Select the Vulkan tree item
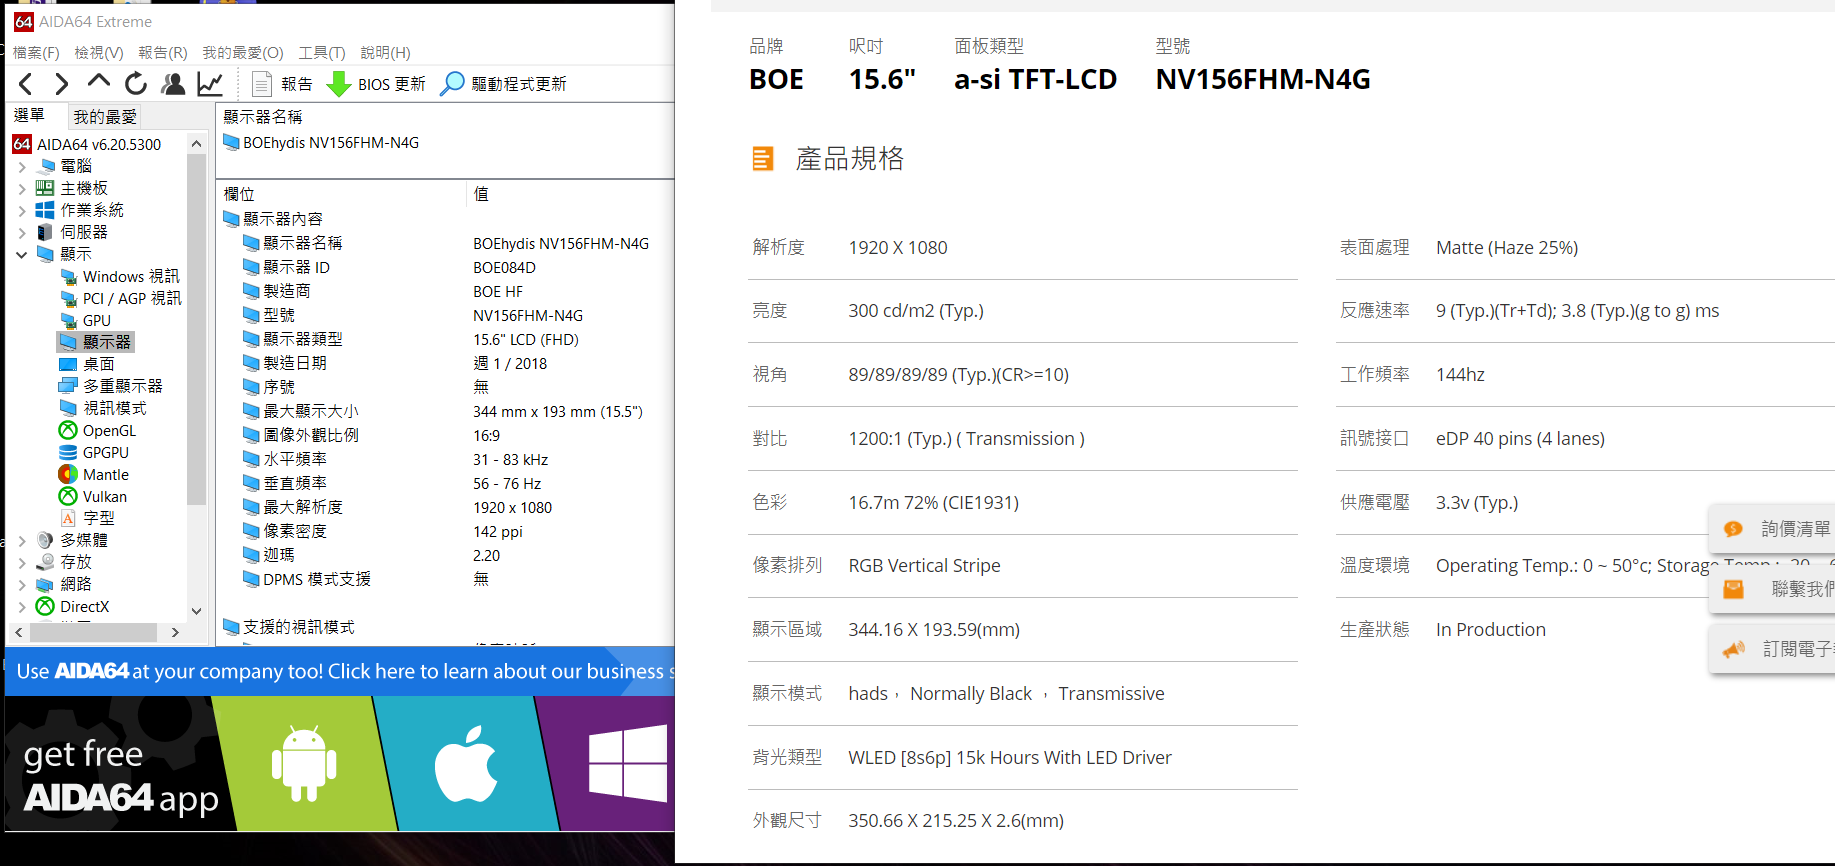 coord(93,496)
